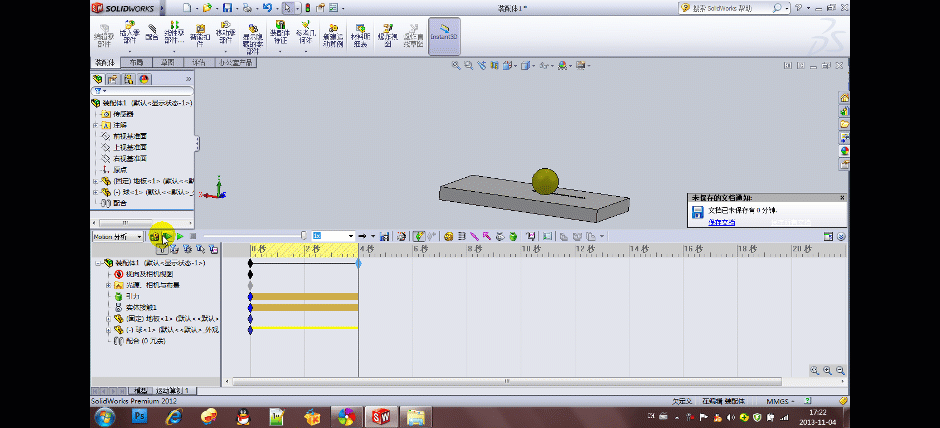Viewport: 940px width, 428px height.
Task: Switch to the 办公室产品 ribbon tab
Action: tap(236, 62)
